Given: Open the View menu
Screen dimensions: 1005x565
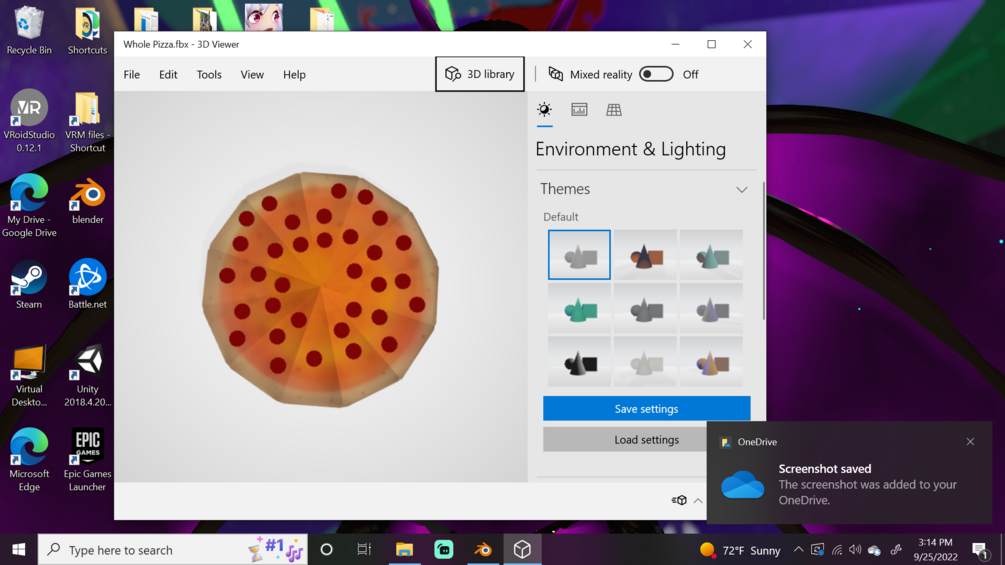Looking at the screenshot, I should point(252,74).
